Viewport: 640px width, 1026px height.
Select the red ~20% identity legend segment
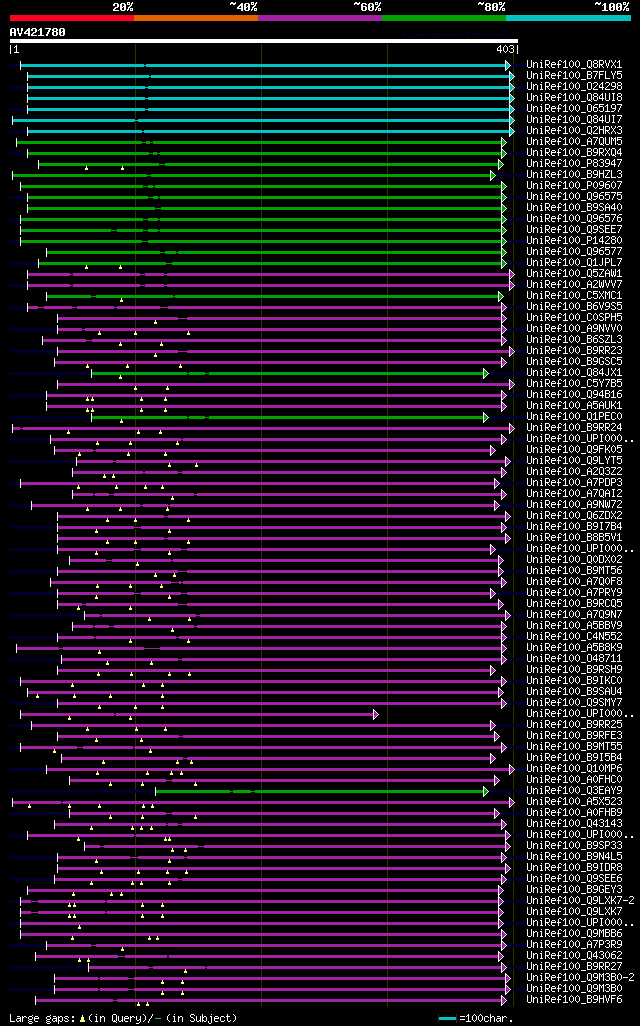pyautogui.click(x=72, y=18)
